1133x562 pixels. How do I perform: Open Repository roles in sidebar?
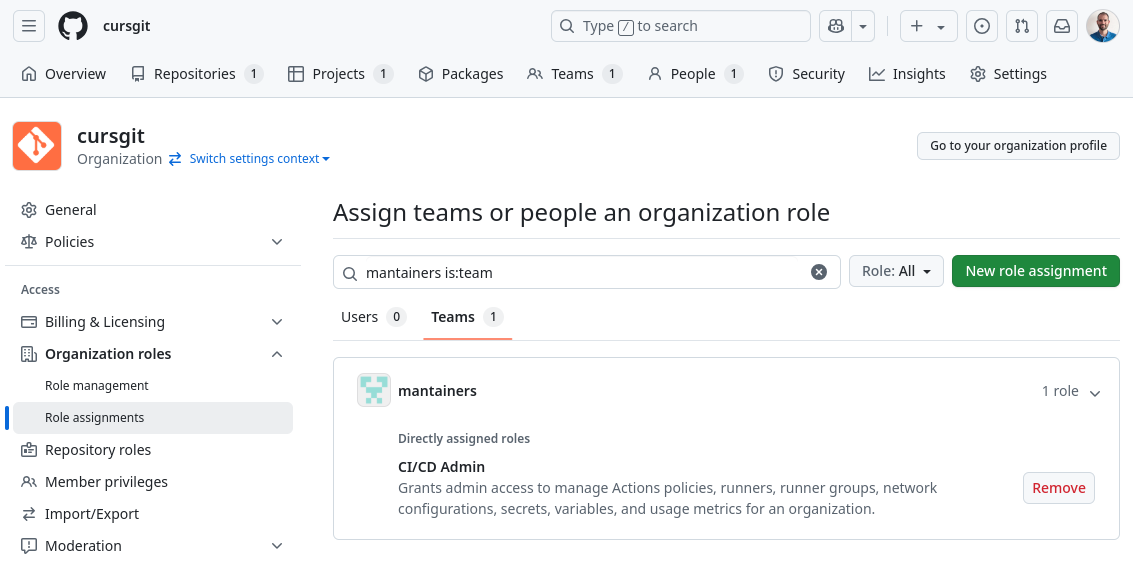pyautogui.click(x=153, y=450)
